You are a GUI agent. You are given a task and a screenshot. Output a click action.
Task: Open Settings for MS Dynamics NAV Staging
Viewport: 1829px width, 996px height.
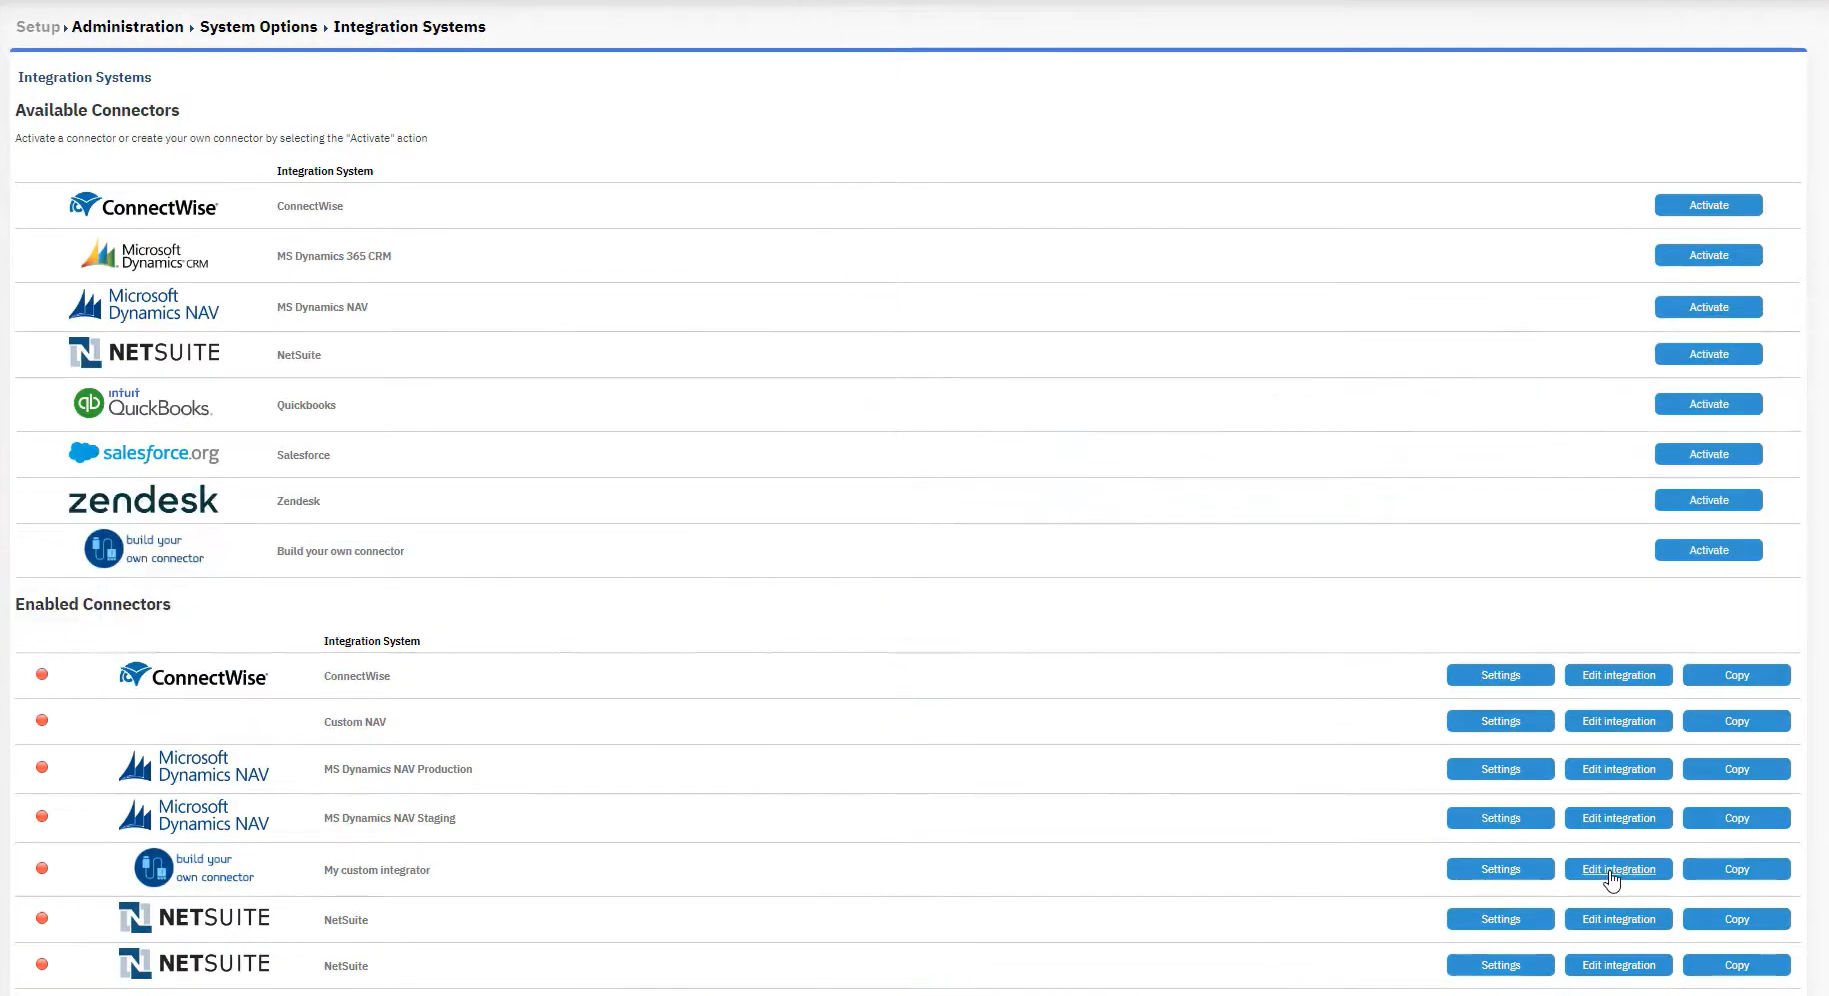(1500, 818)
